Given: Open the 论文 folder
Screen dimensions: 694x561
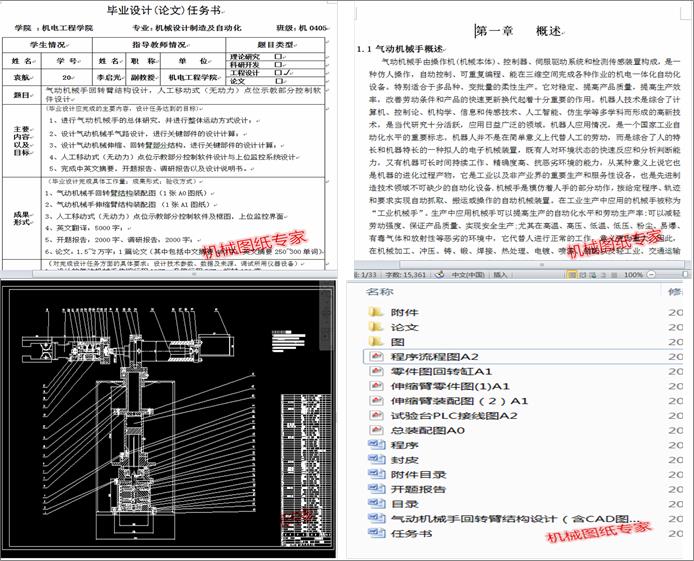Looking at the screenshot, I should tap(393, 327).
